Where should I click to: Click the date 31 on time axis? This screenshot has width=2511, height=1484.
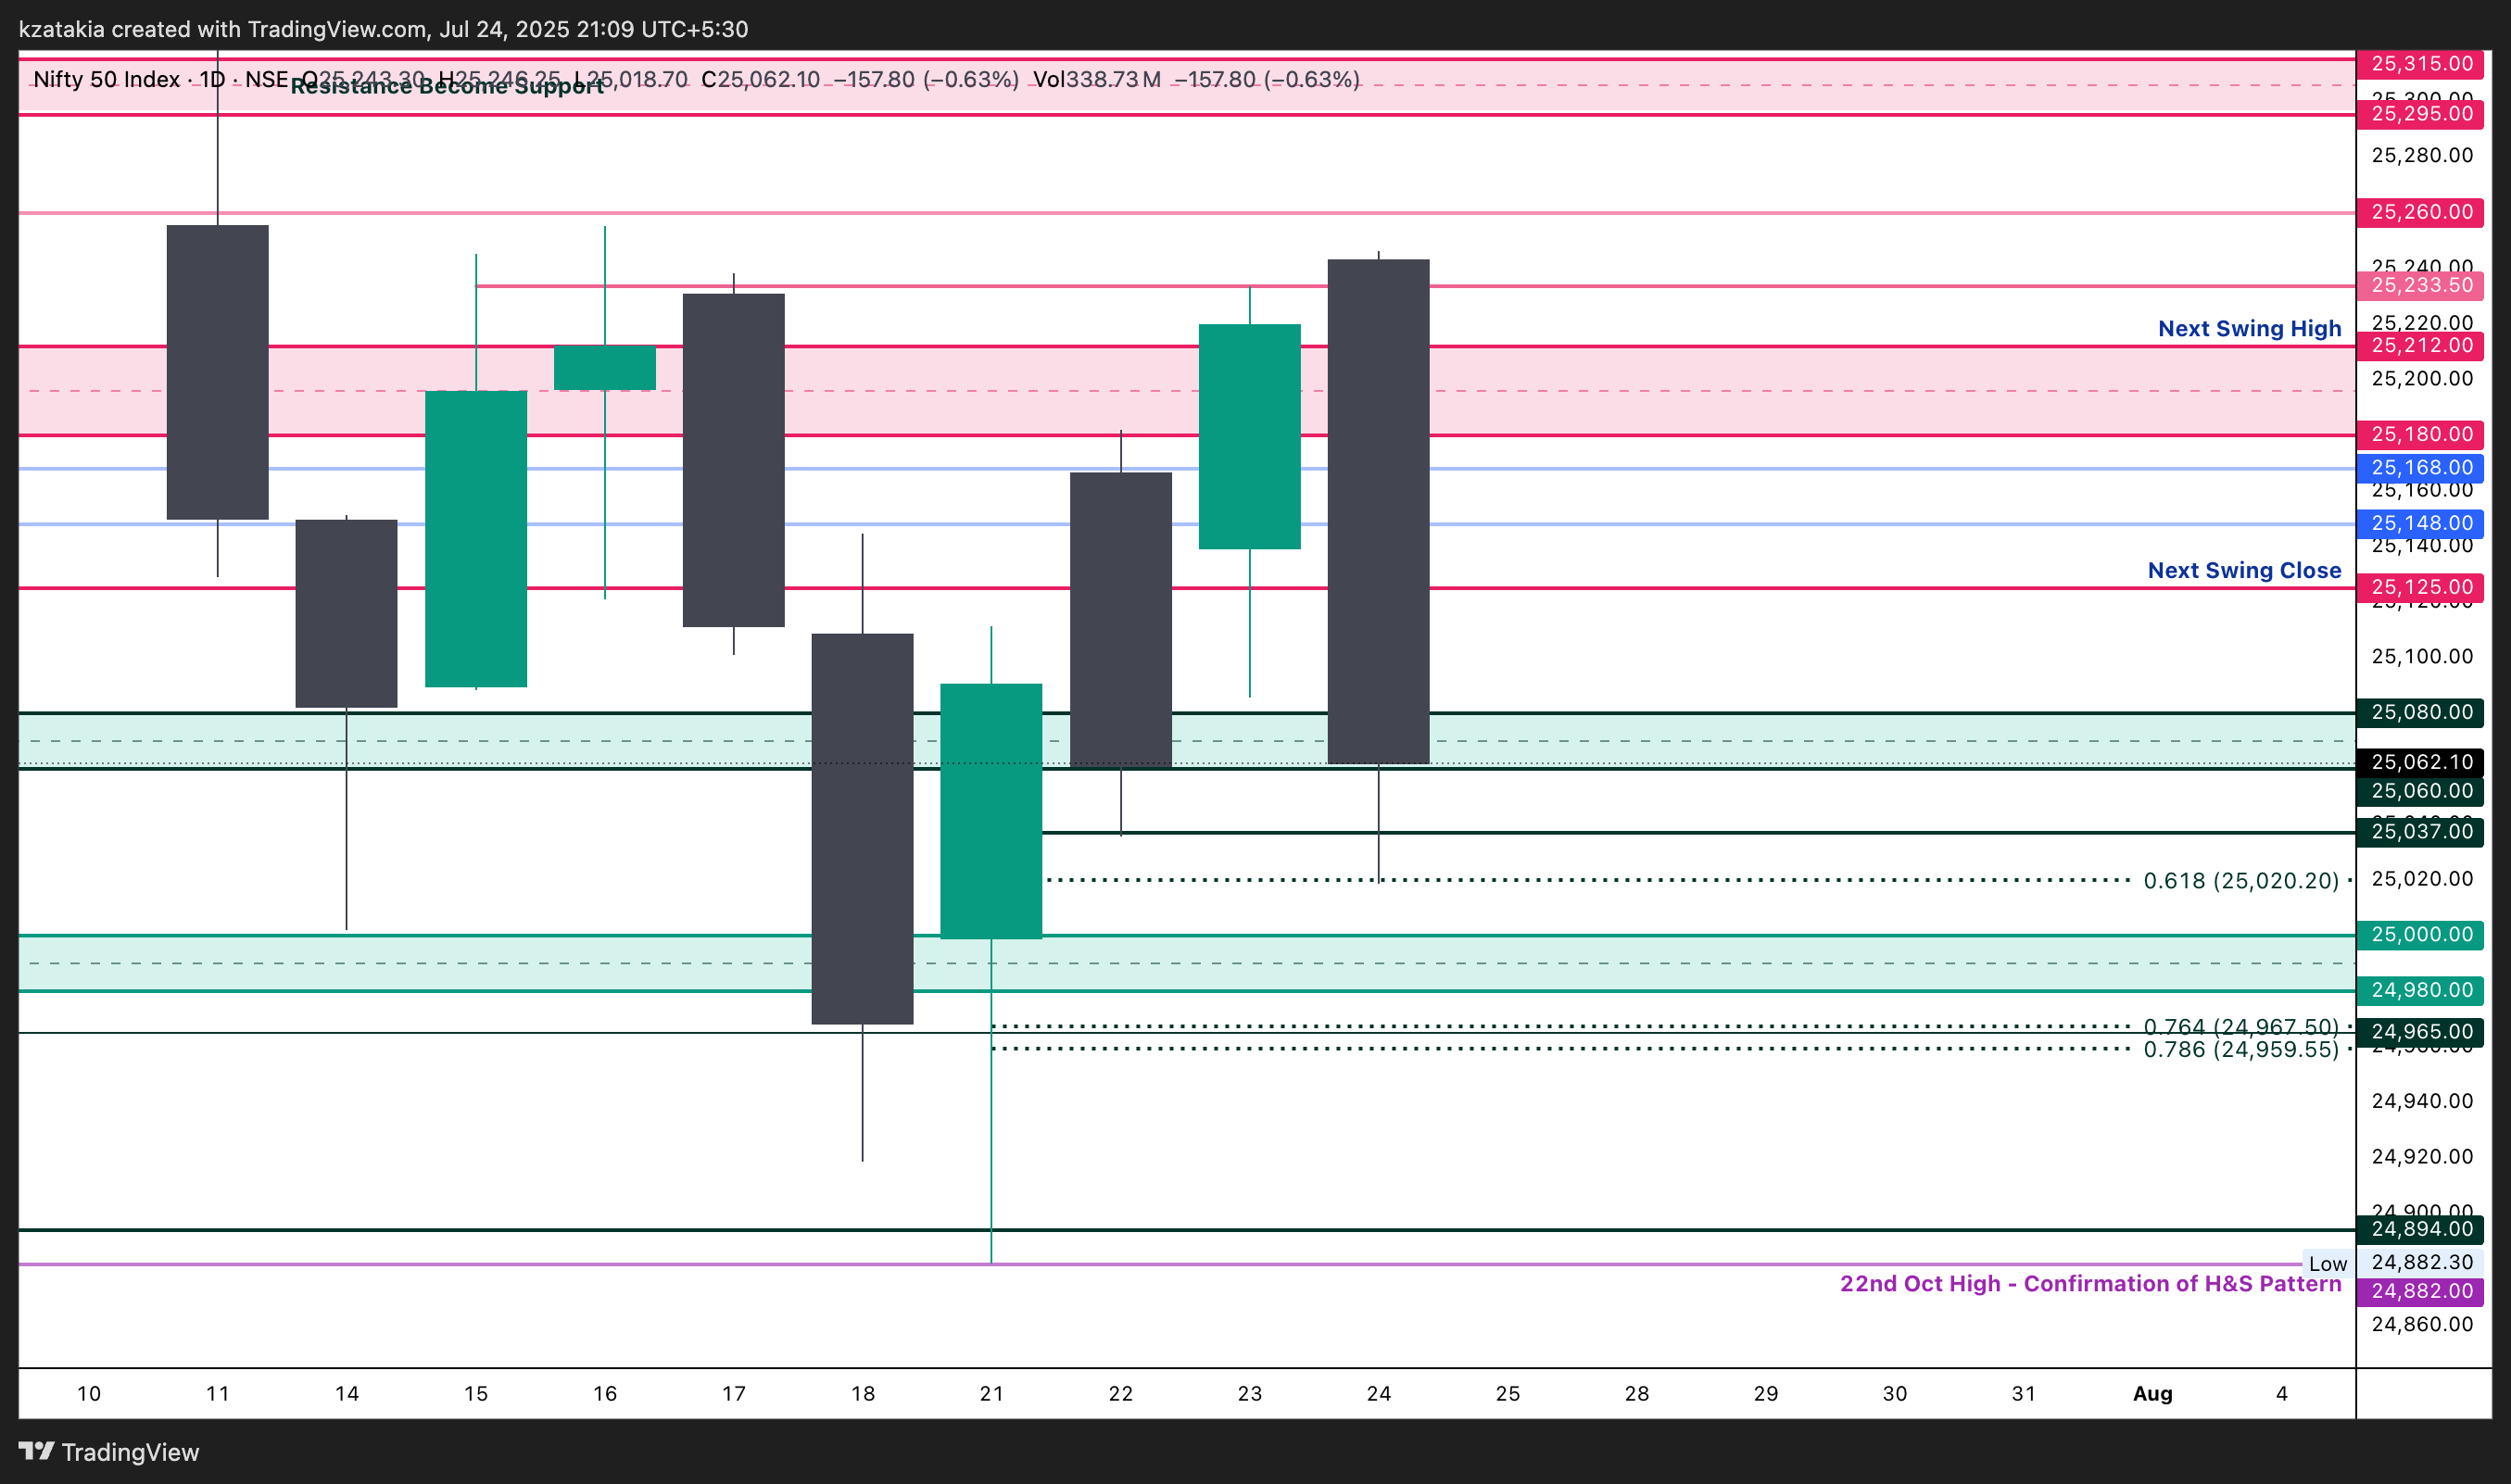coord(2023,1393)
